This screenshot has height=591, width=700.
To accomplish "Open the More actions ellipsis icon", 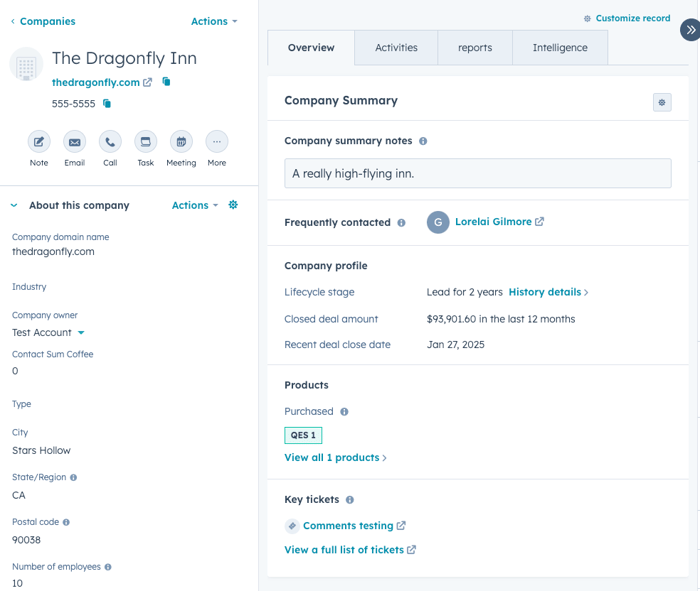I will coord(217,142).
